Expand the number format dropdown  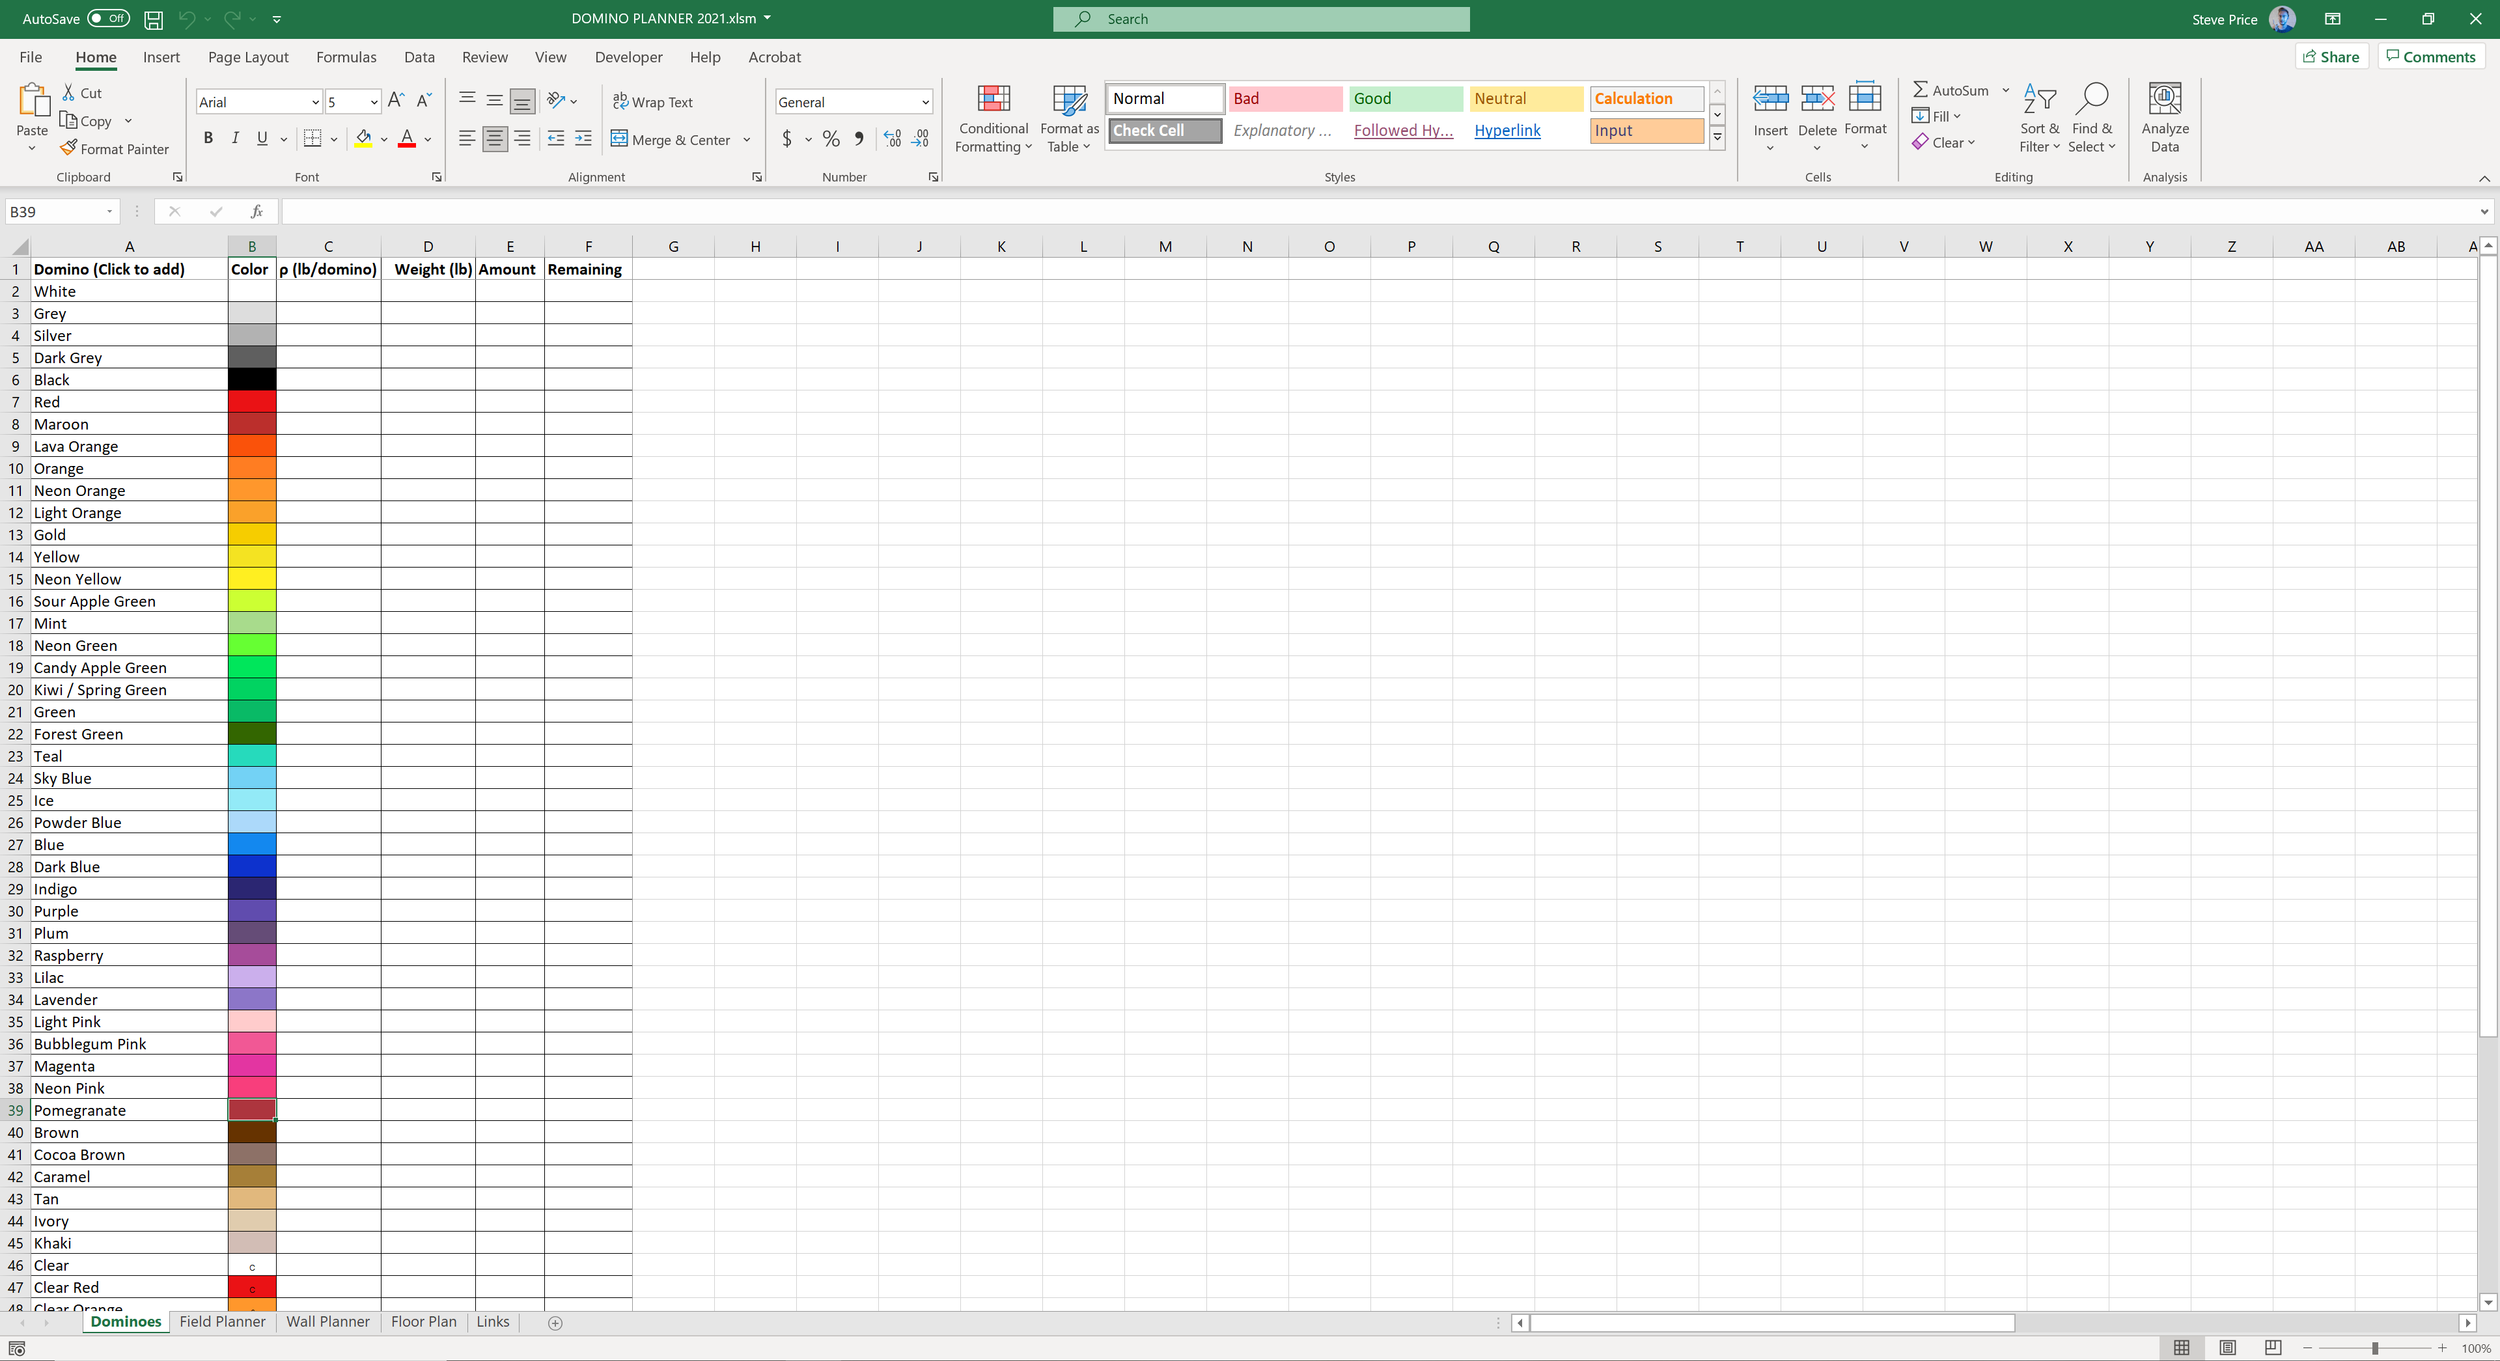925,102
